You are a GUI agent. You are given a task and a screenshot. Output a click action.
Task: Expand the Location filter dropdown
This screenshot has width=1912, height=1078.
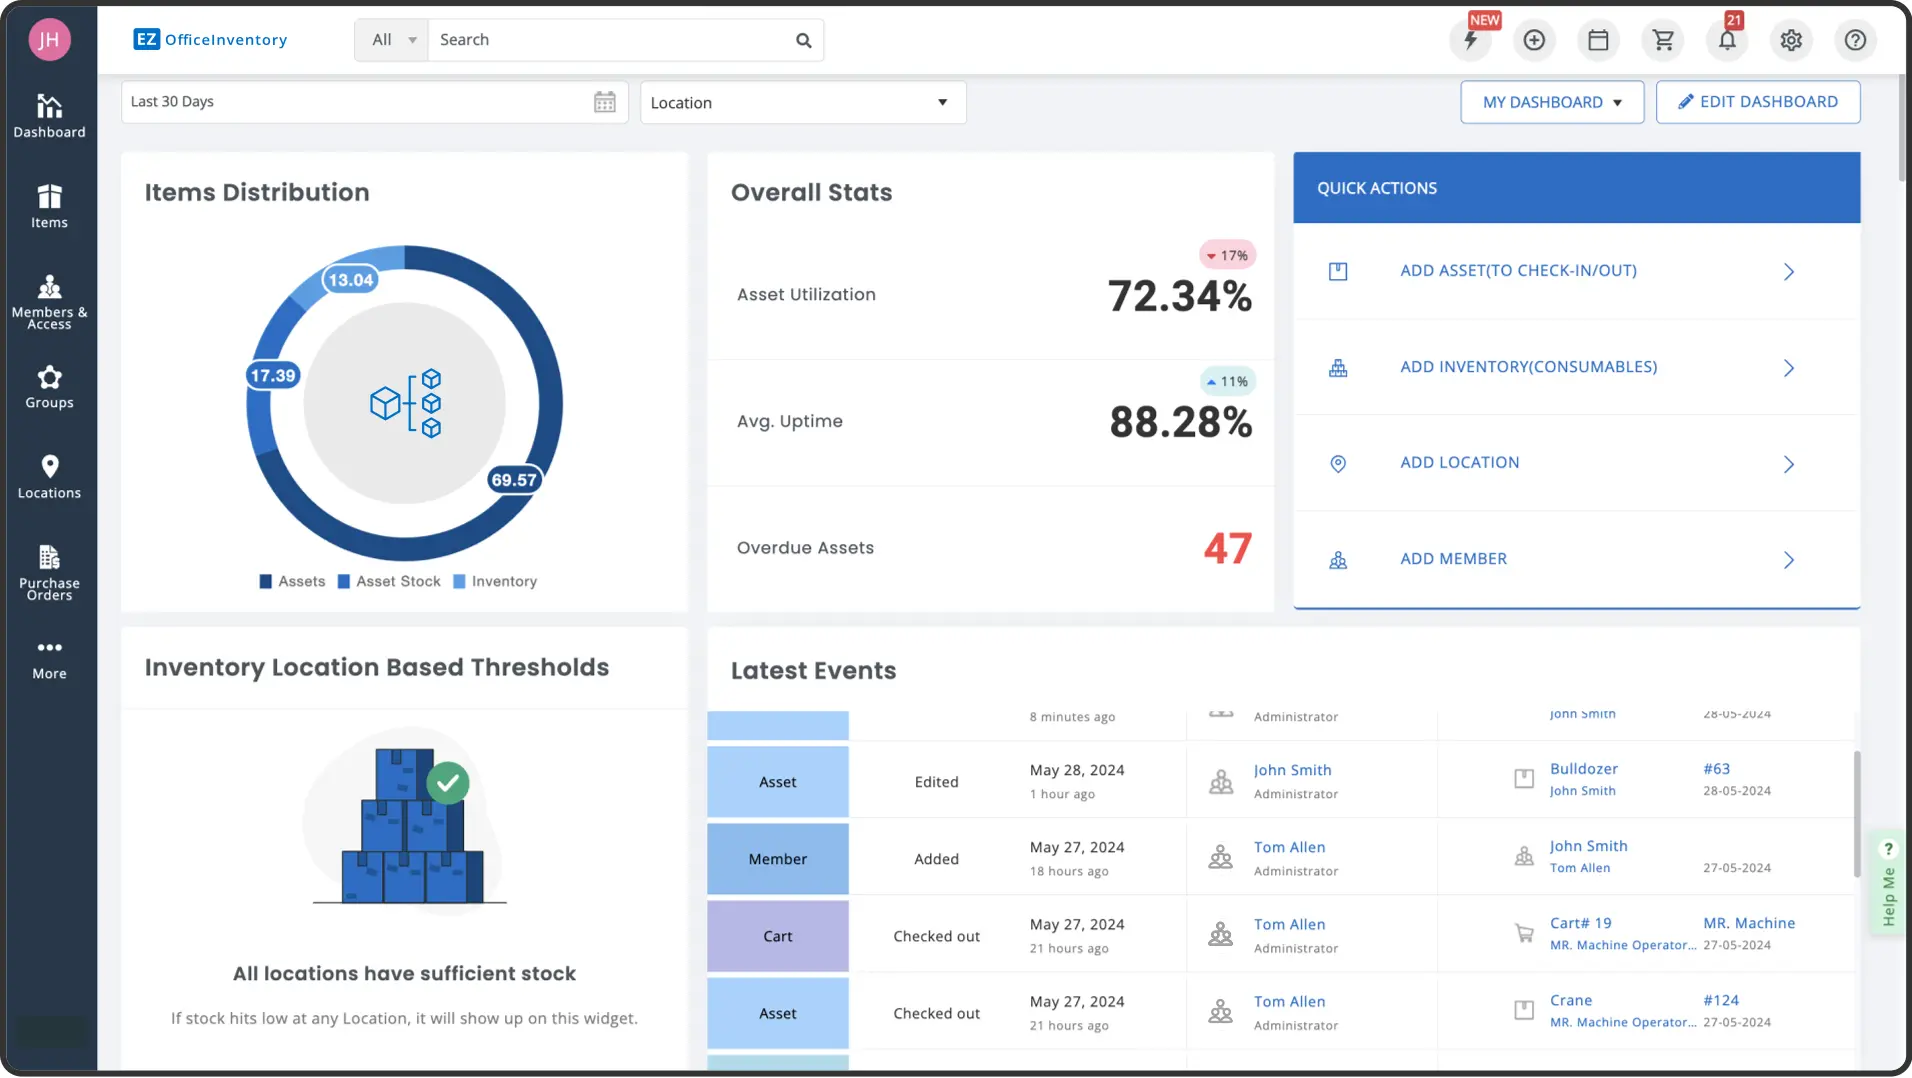801,102
